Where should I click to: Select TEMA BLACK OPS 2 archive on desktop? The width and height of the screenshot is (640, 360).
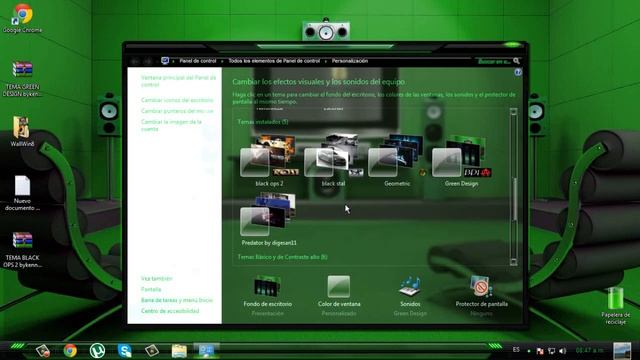22,250
